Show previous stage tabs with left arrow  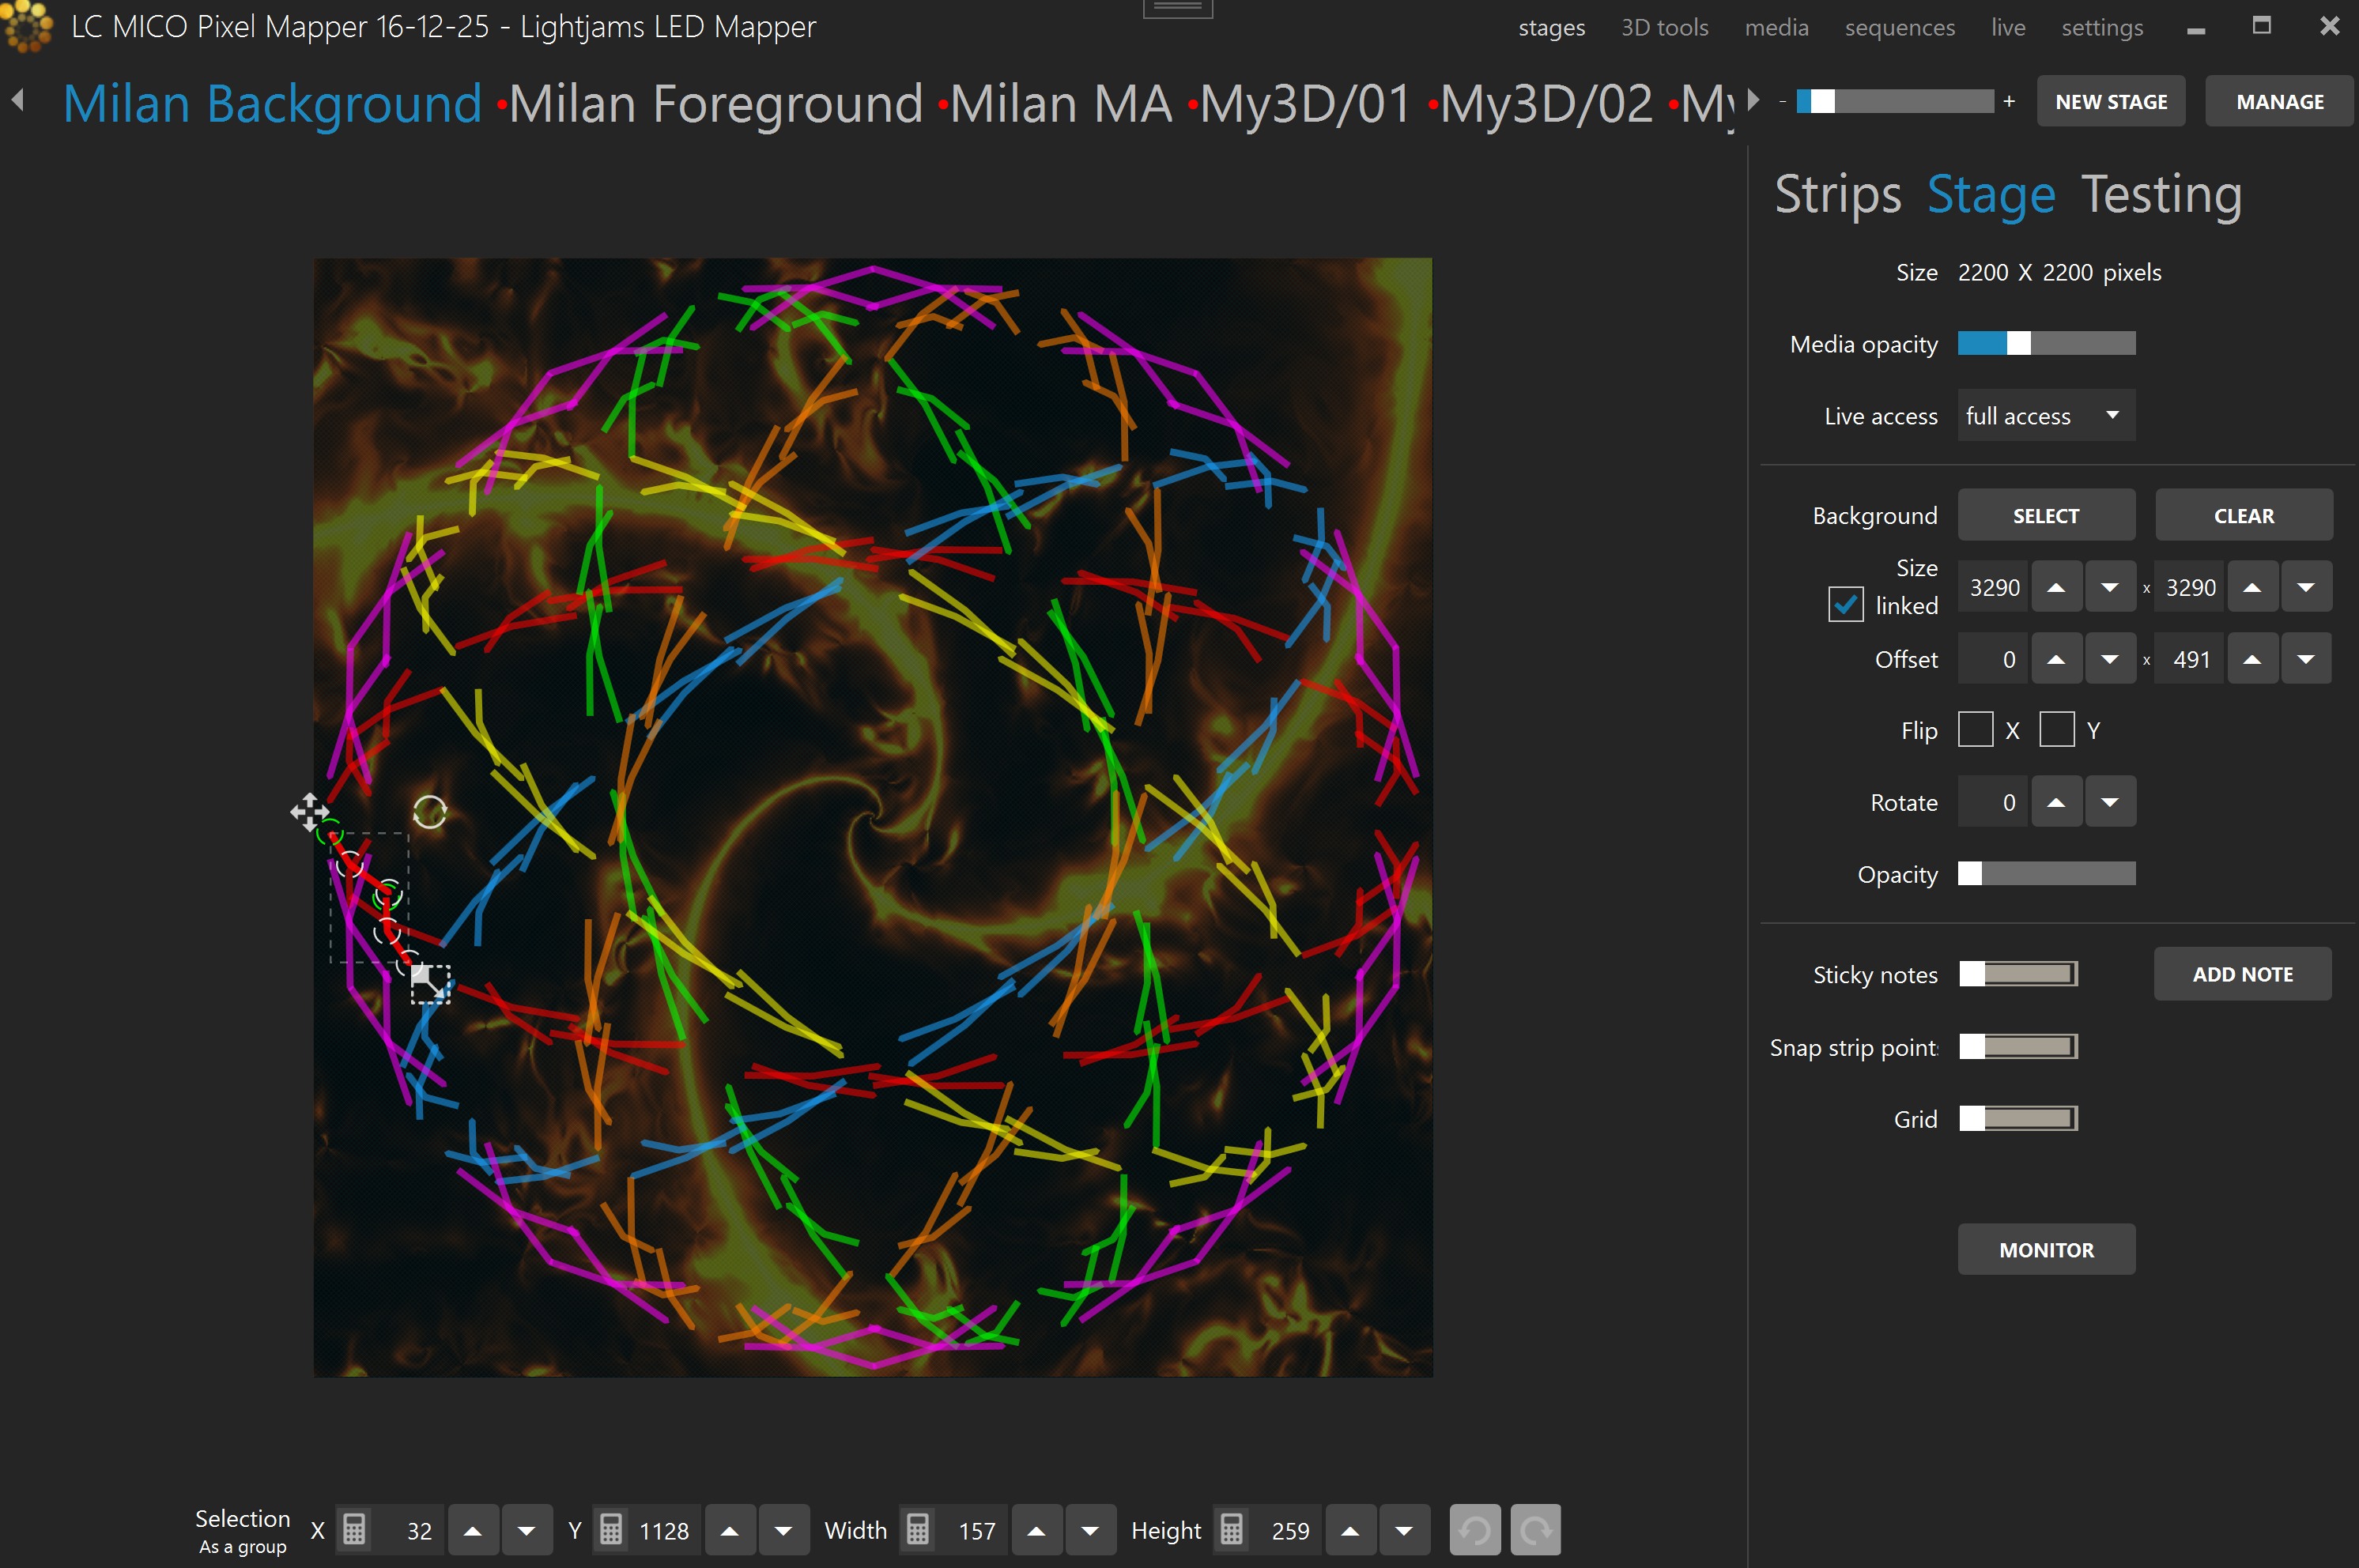tap(18, 100)
